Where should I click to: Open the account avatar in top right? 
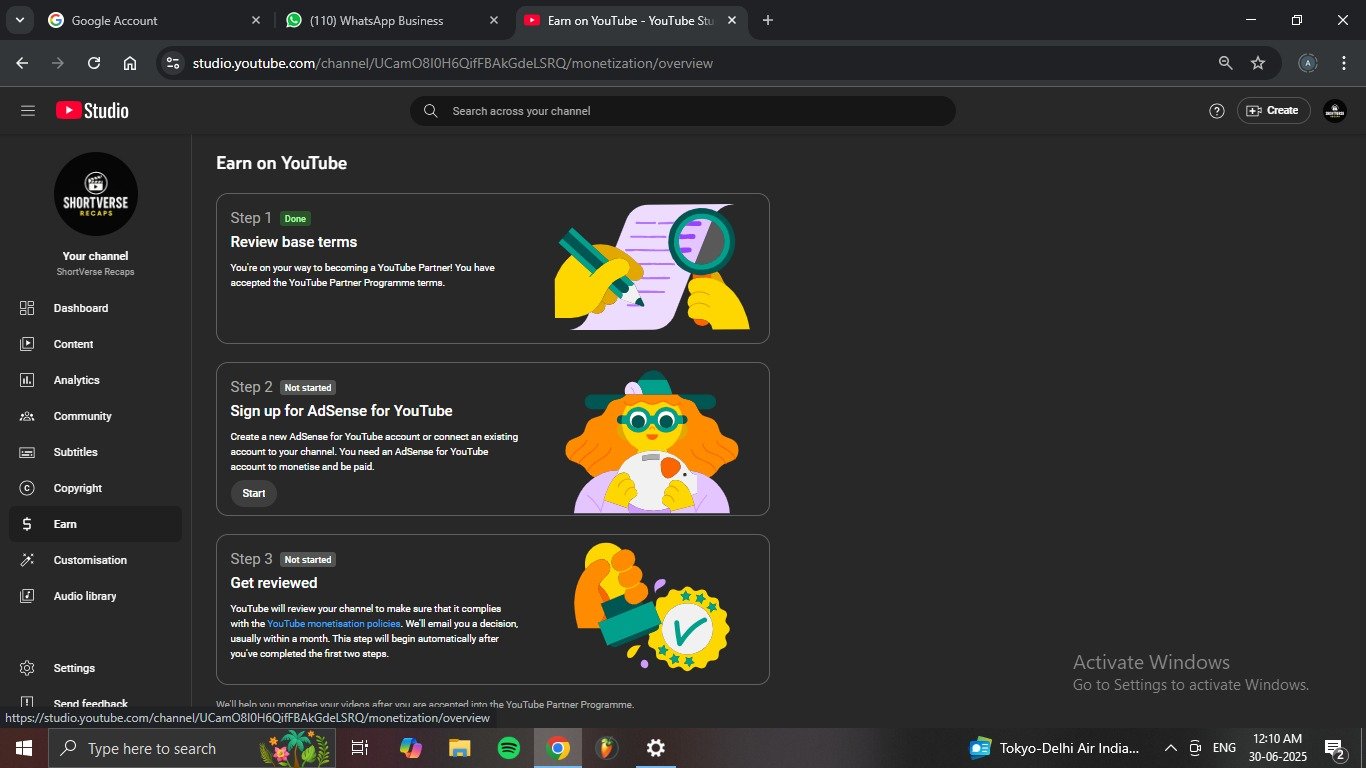pyautogui.click(x=1335, y=111)
